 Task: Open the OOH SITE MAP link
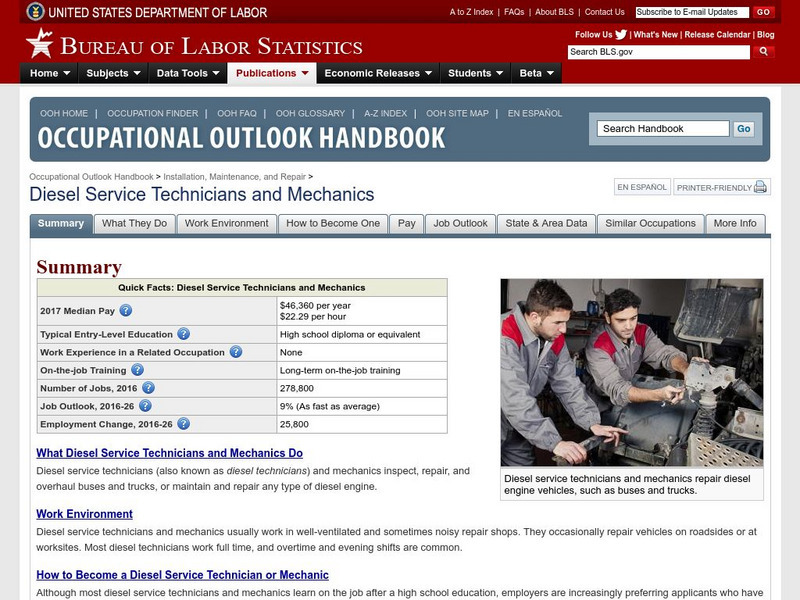click(457, 113)
